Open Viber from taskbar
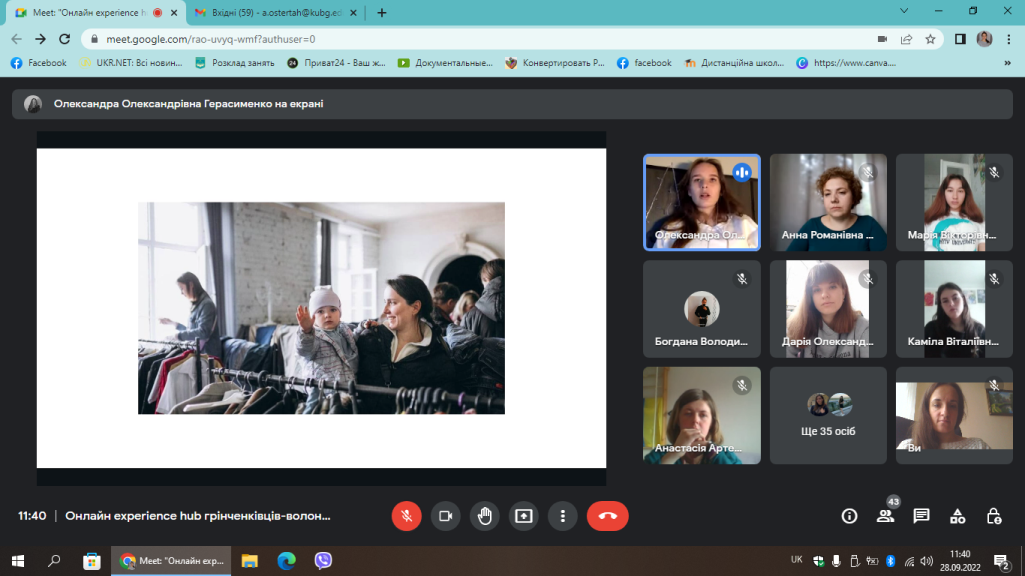 pyautogui.click(x=323, y=561)
